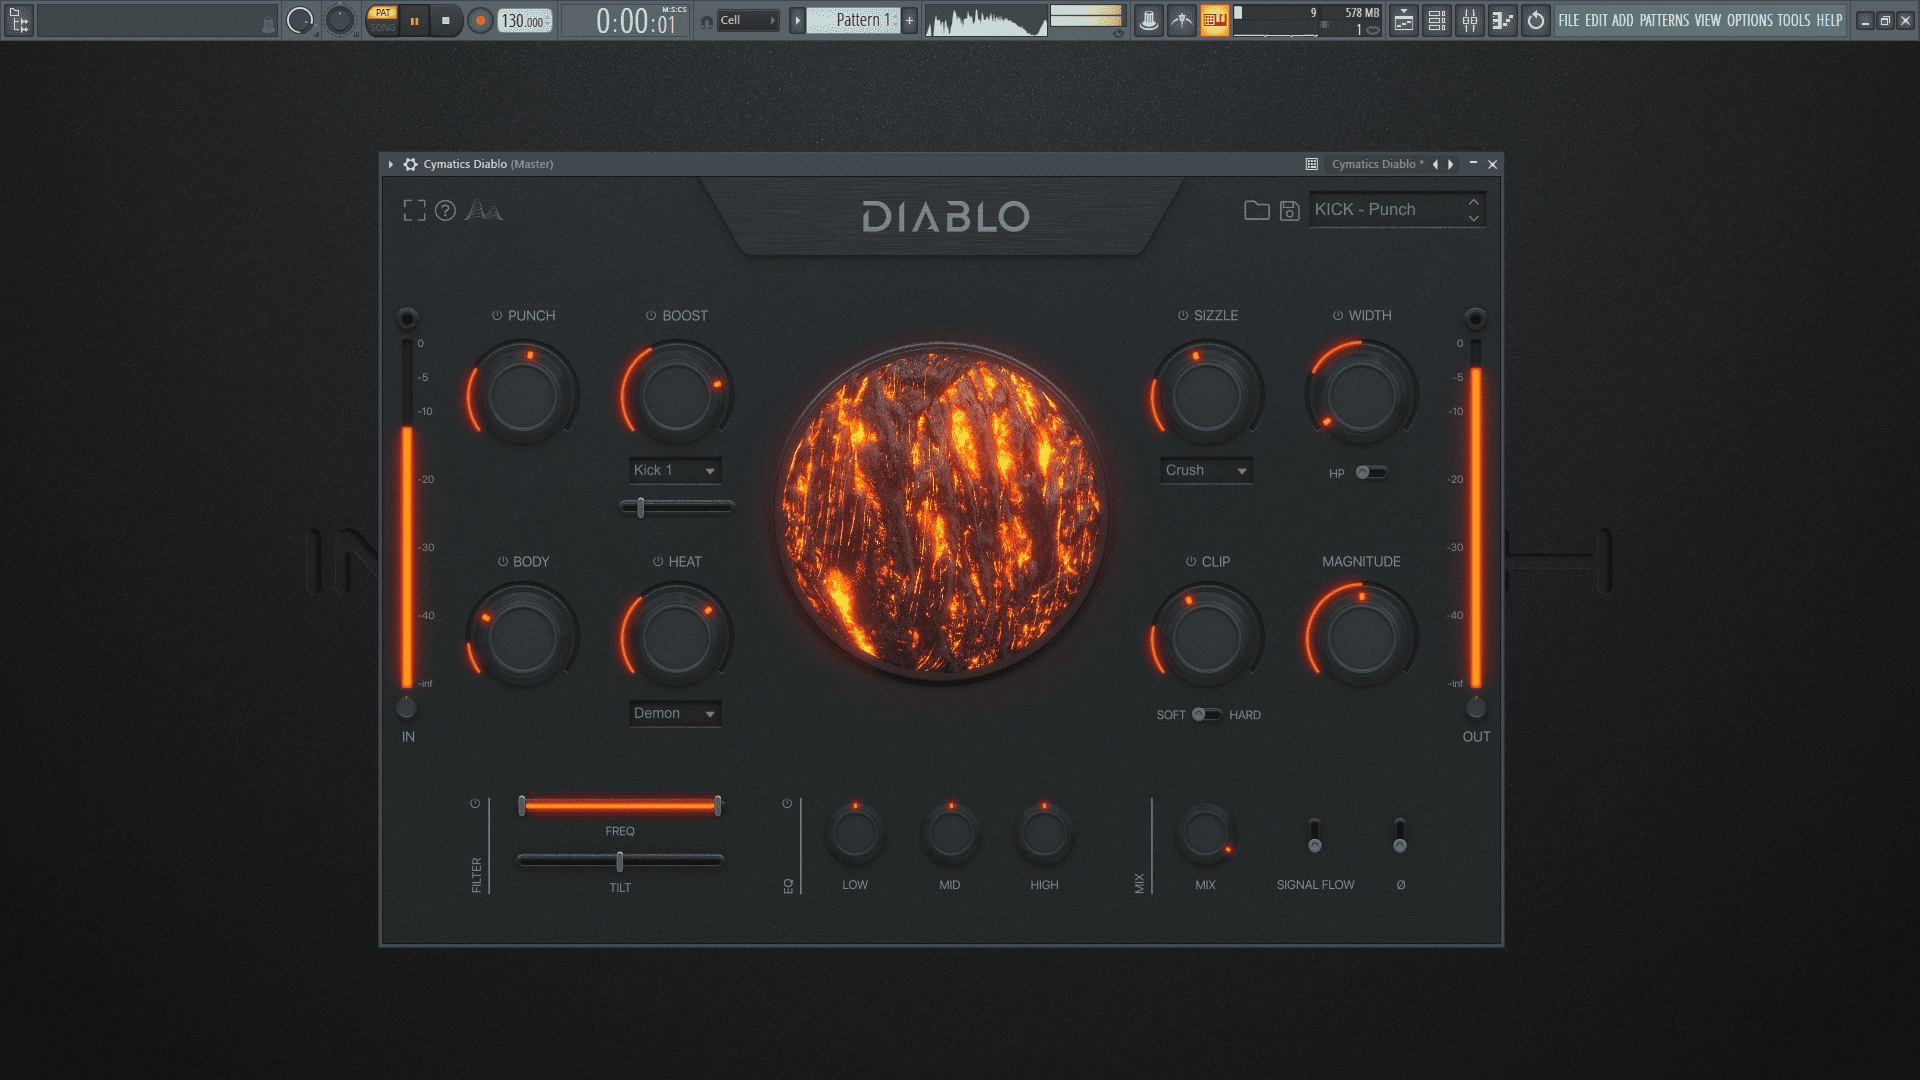
Task: Click the output link icon above OUT meter
Action: coord(1475,319)
